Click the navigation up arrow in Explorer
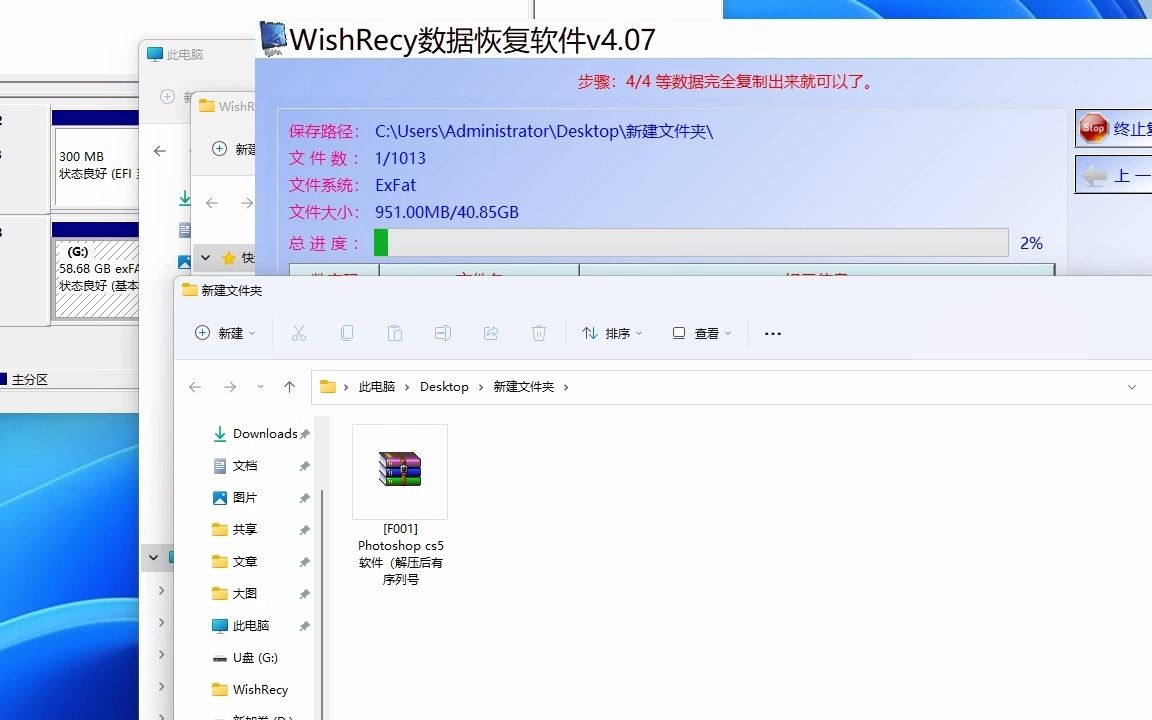The image size is (1152, 720). [x=288, y=386]
